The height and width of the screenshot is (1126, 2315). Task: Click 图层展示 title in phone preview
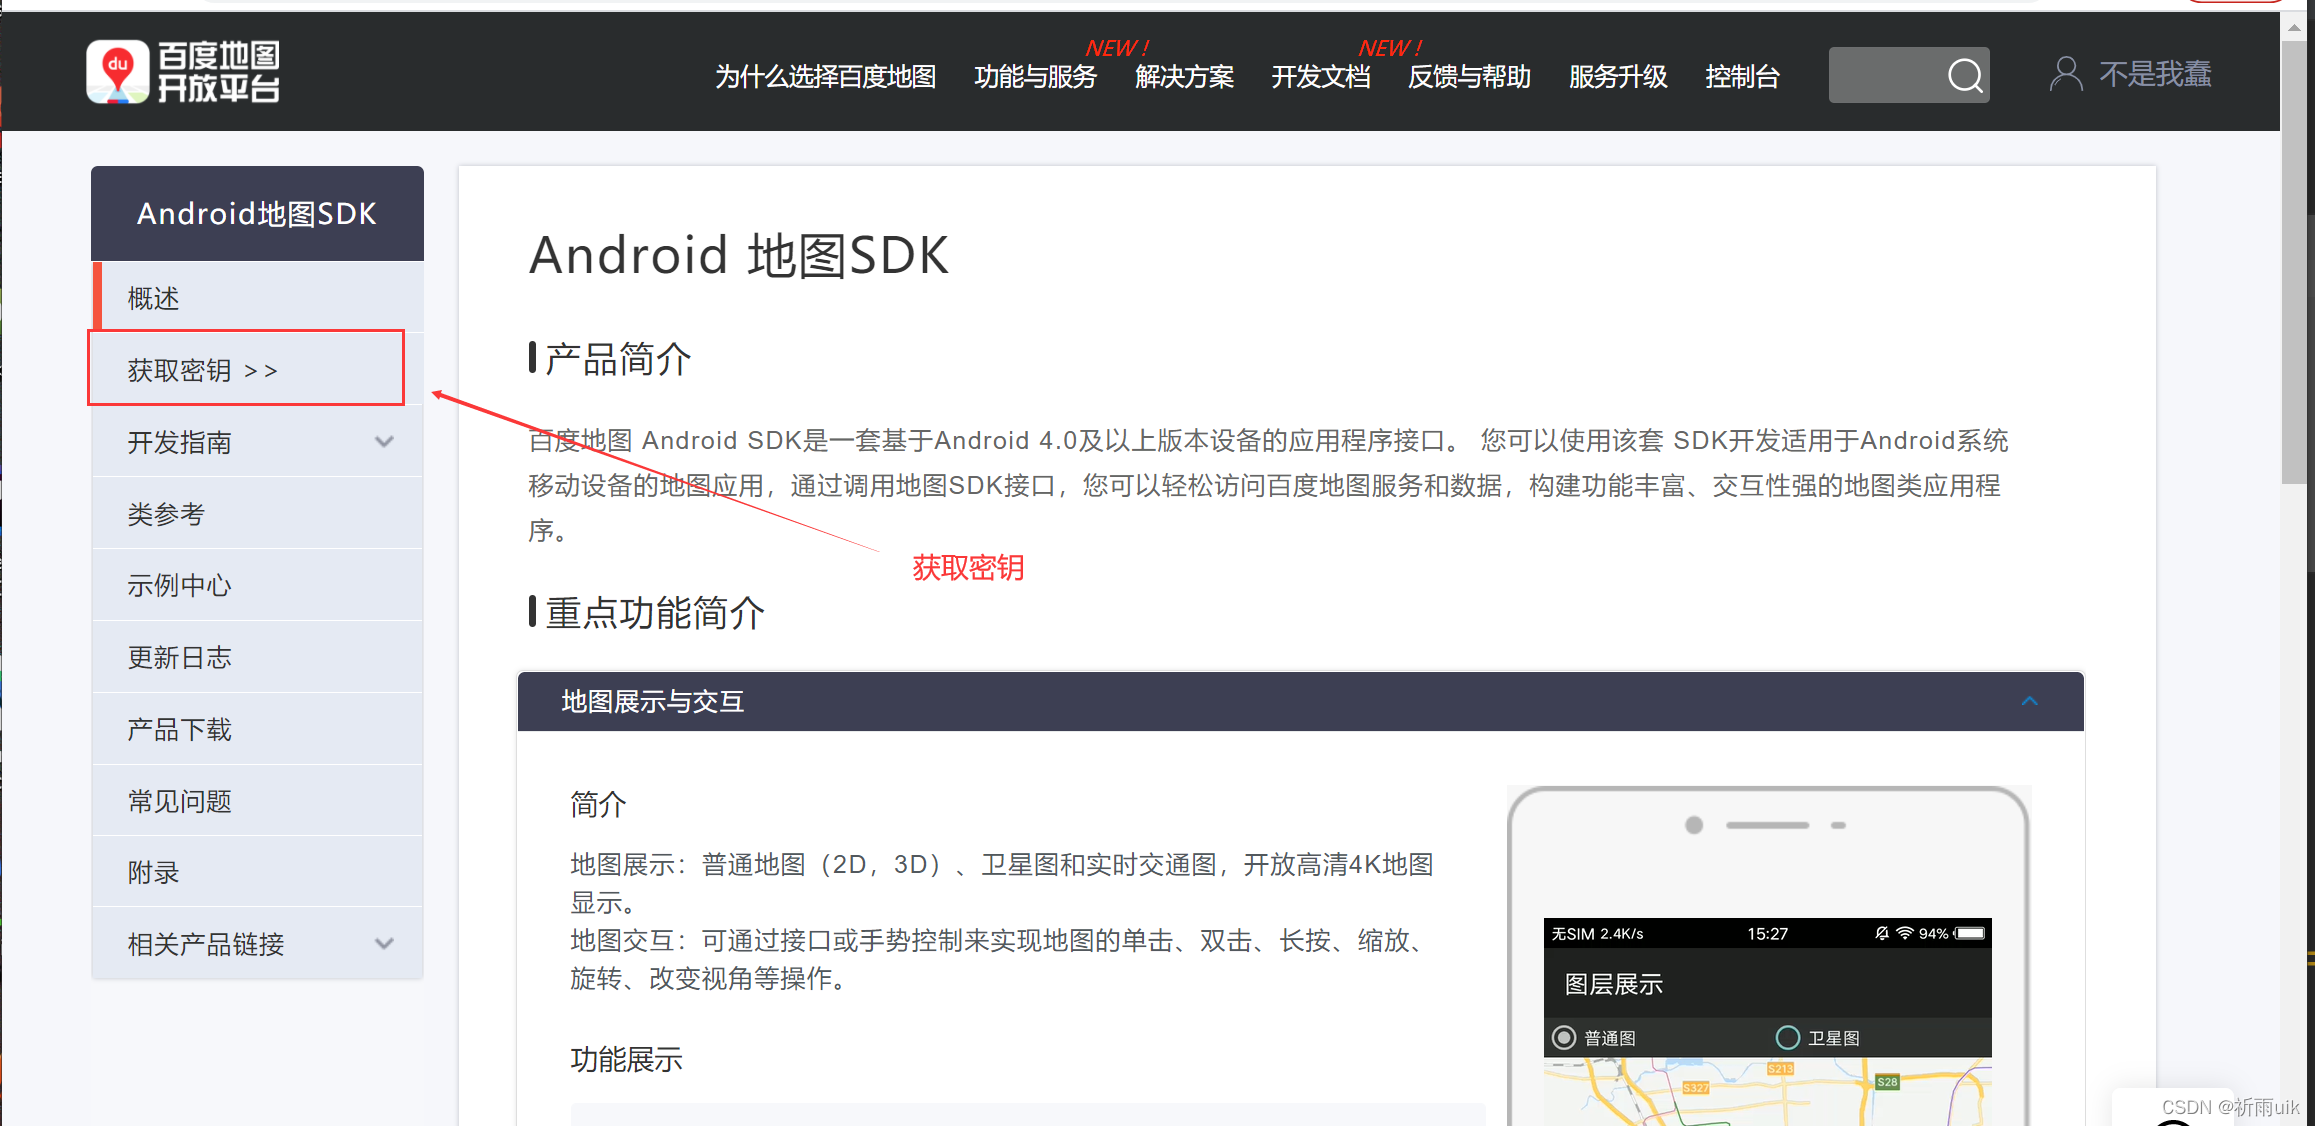(1613, 984)
